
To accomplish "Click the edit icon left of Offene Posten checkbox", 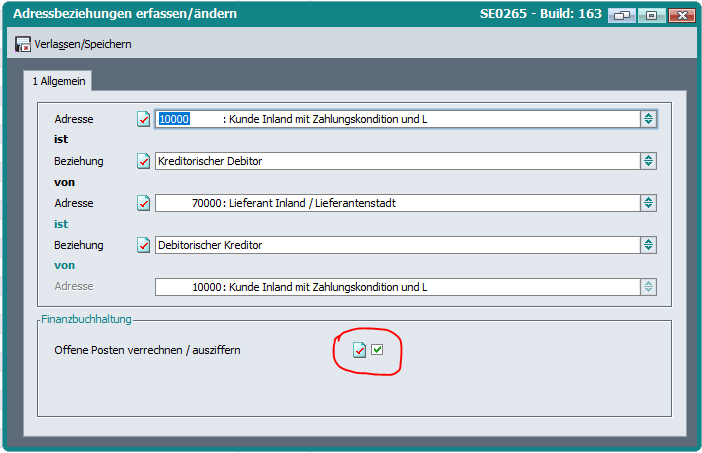I will (359, 350).
